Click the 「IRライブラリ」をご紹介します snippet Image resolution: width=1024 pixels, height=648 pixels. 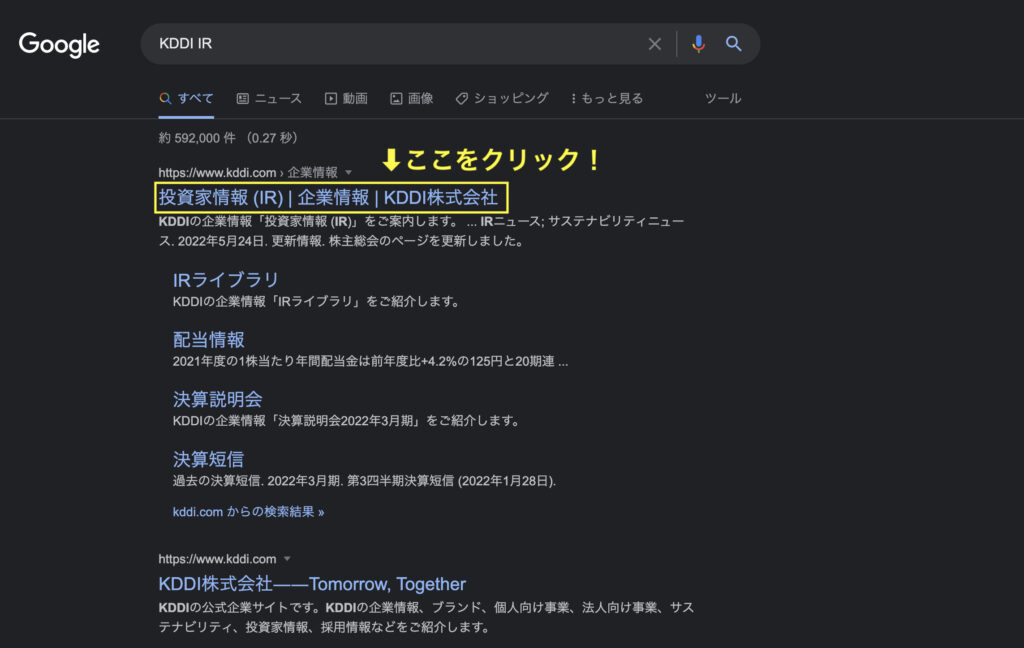(316, 301)
